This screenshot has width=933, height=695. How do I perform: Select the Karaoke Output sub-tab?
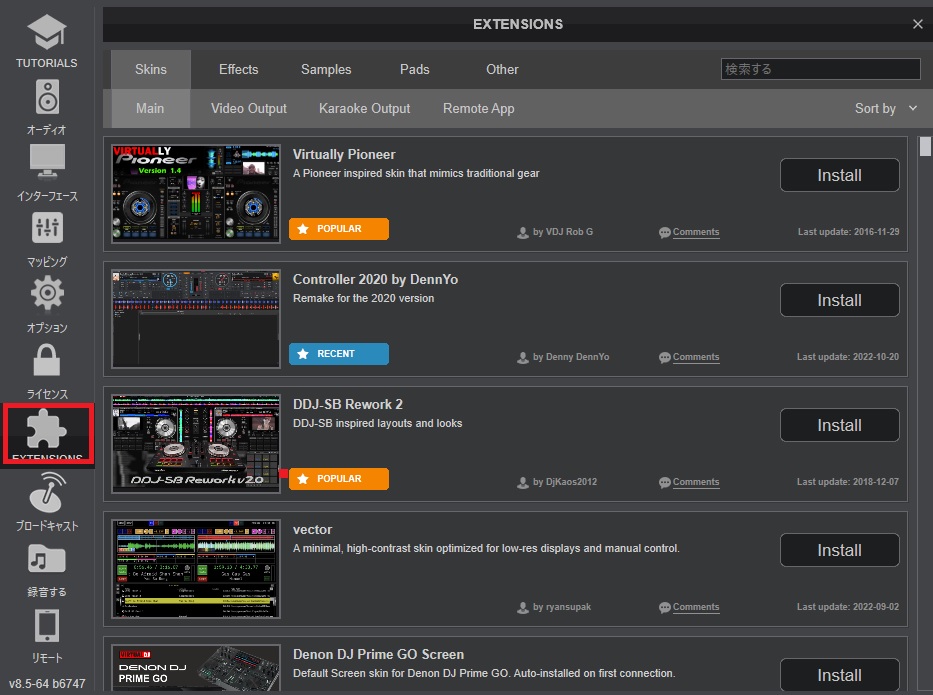point(364,108)
